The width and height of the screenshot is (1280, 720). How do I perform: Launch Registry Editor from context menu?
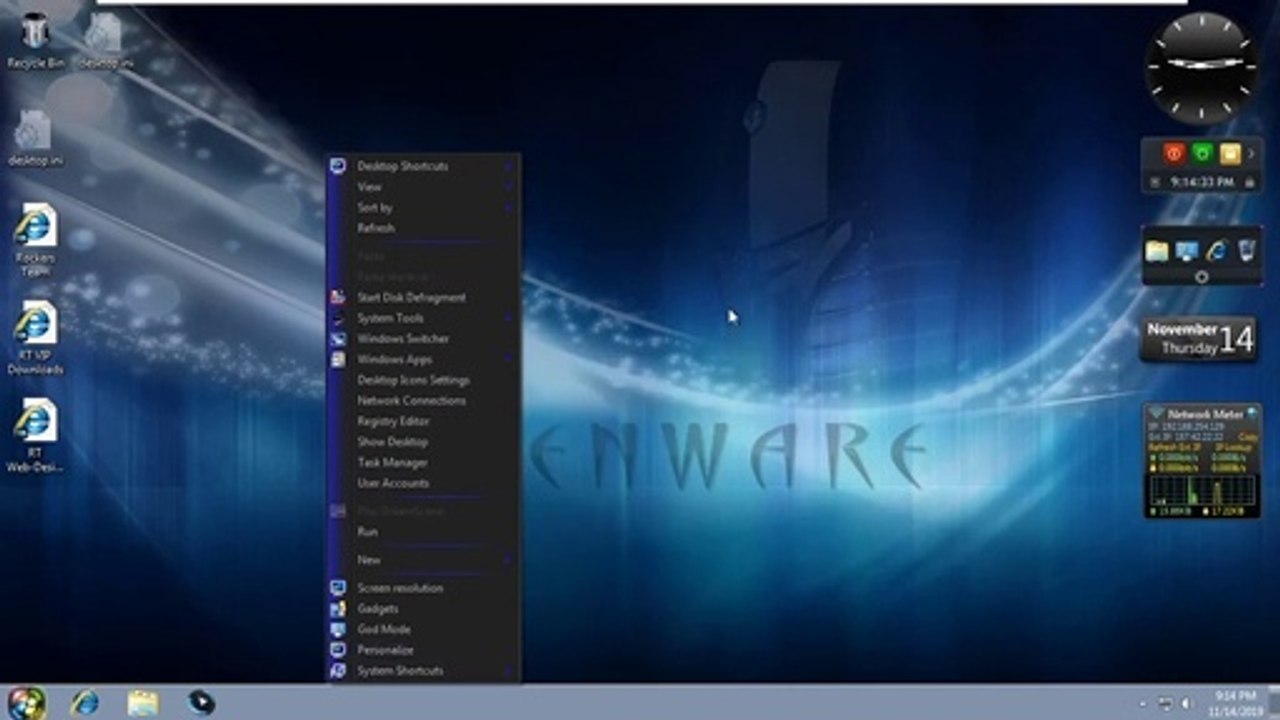(423, 421)
